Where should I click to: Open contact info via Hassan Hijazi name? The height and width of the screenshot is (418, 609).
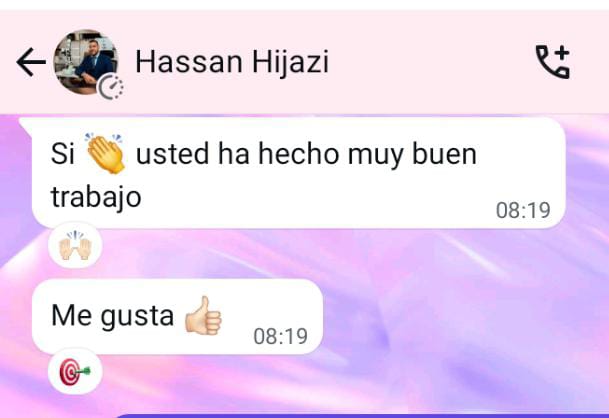coord(232,62)
